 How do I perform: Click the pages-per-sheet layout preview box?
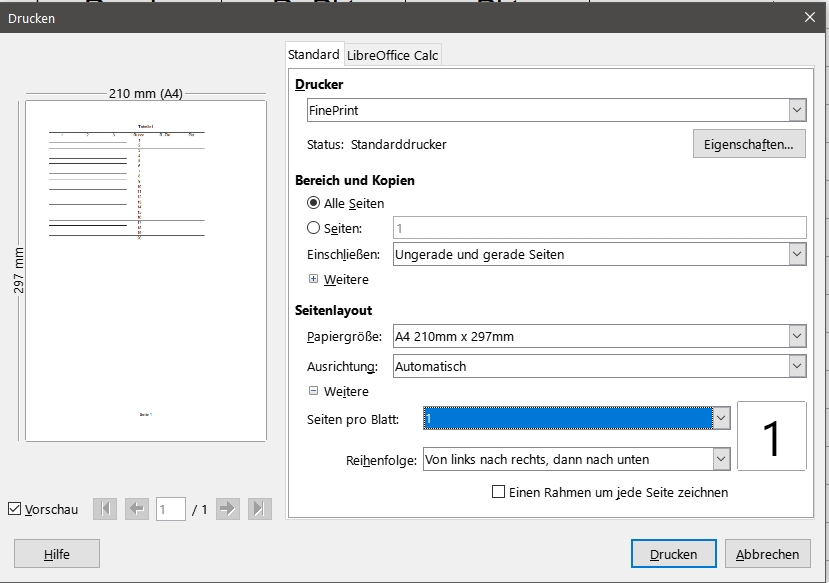pos(771,436)
